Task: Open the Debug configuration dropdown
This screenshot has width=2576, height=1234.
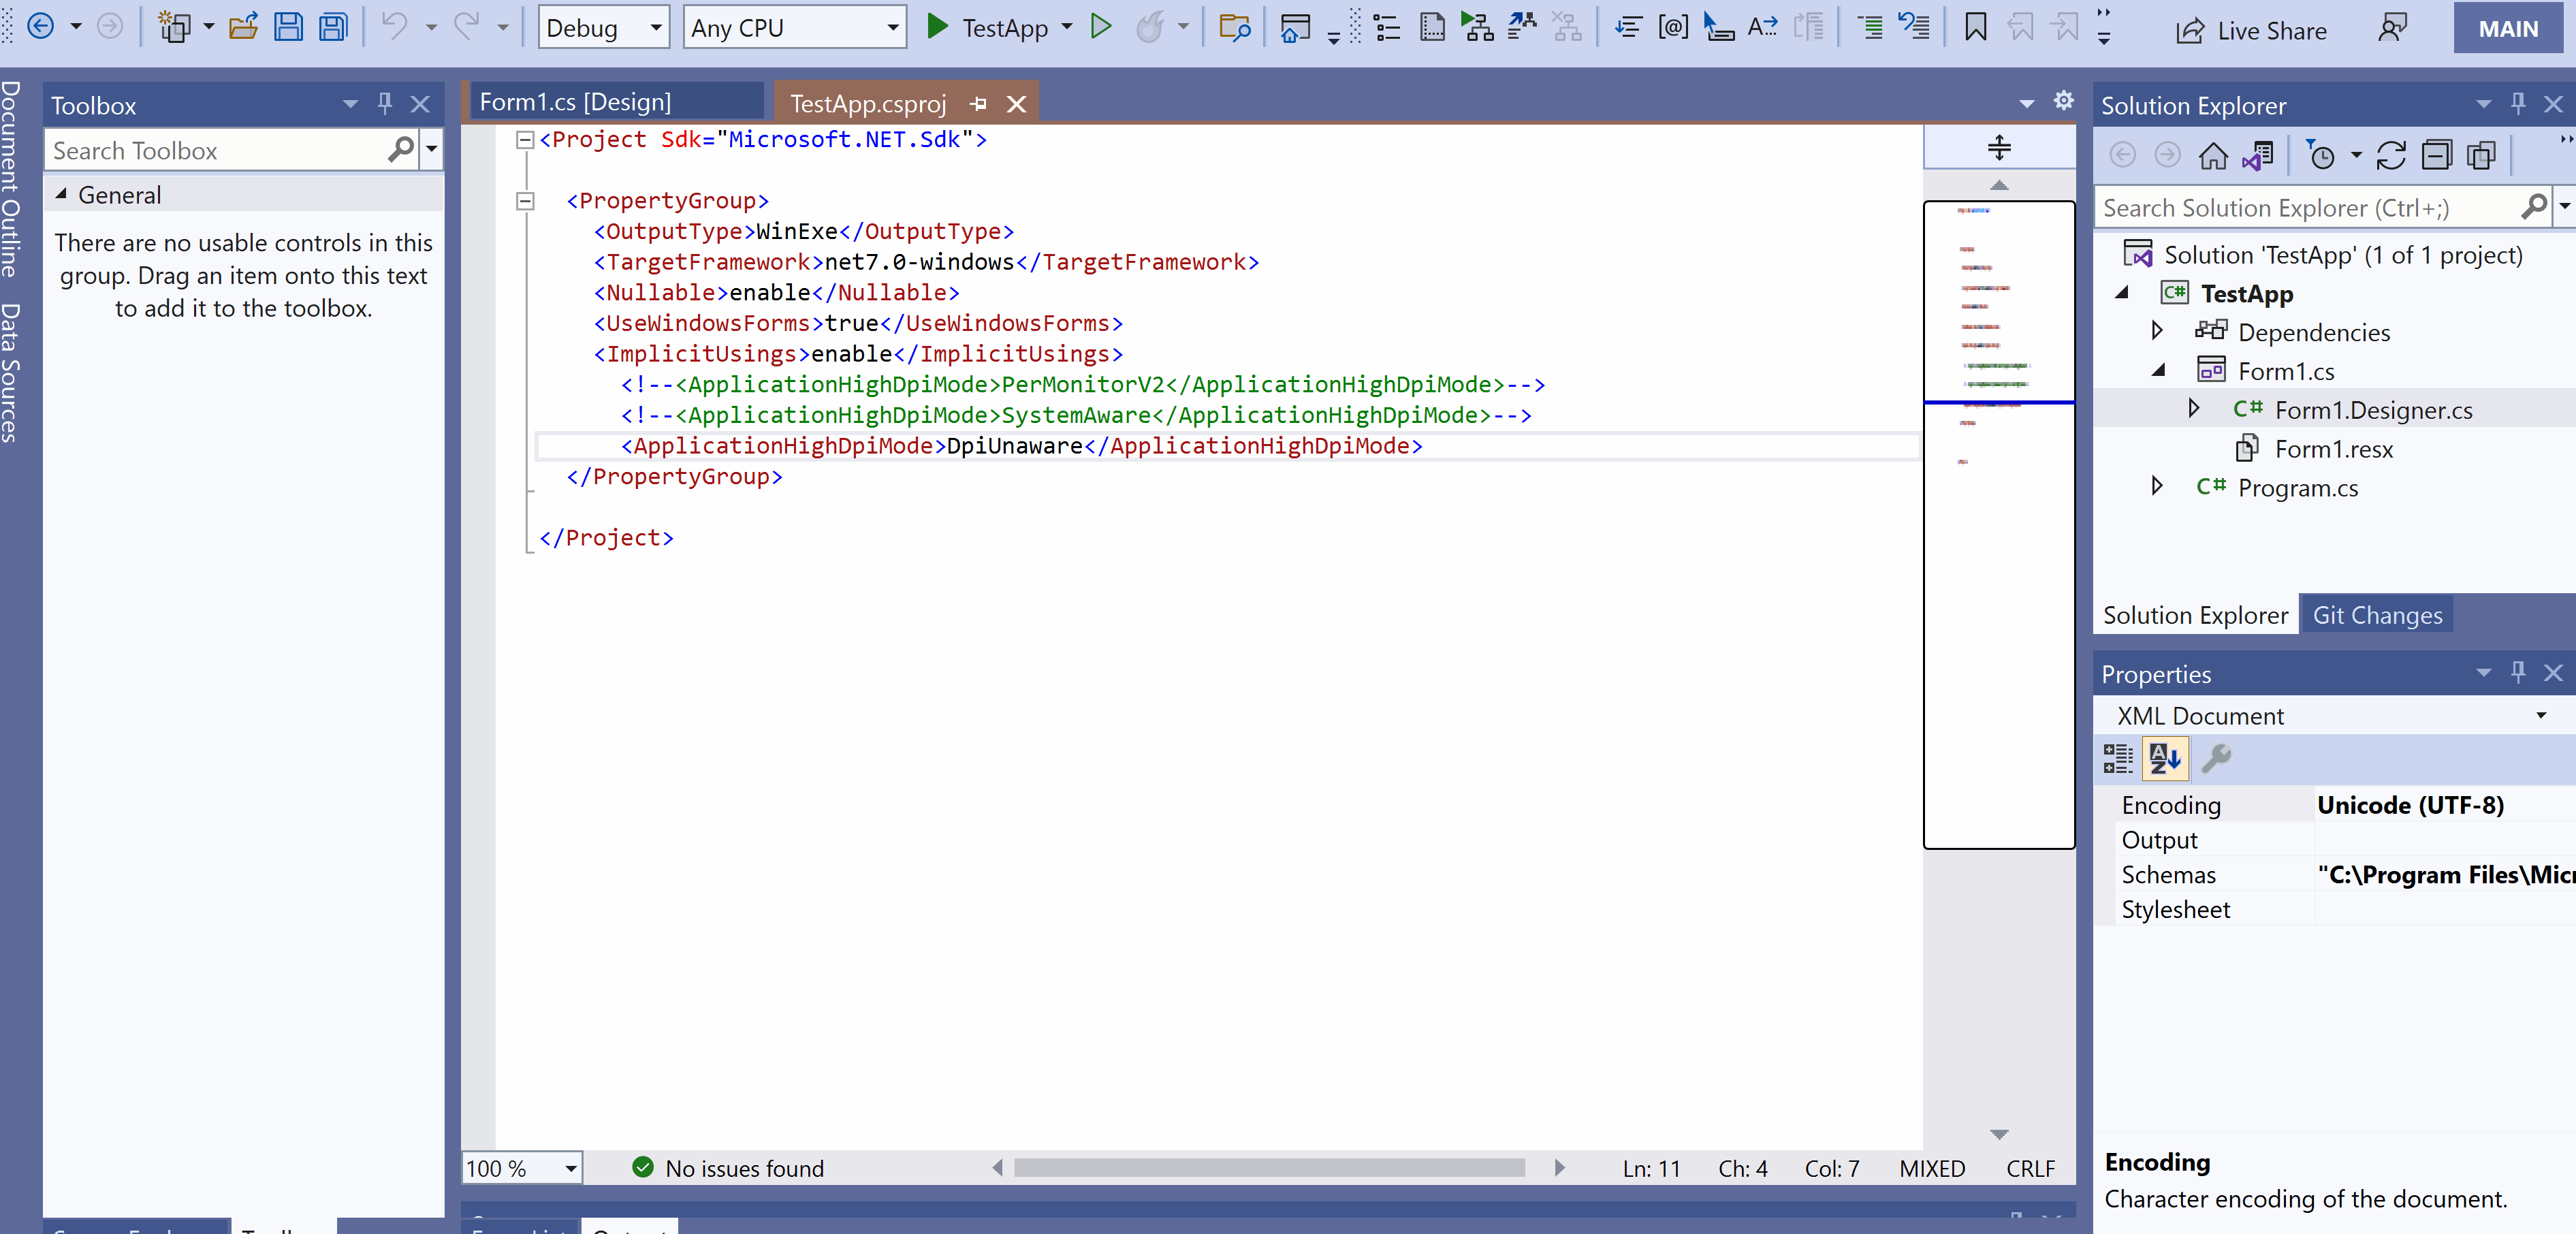Action: click(x=604, y=28)
